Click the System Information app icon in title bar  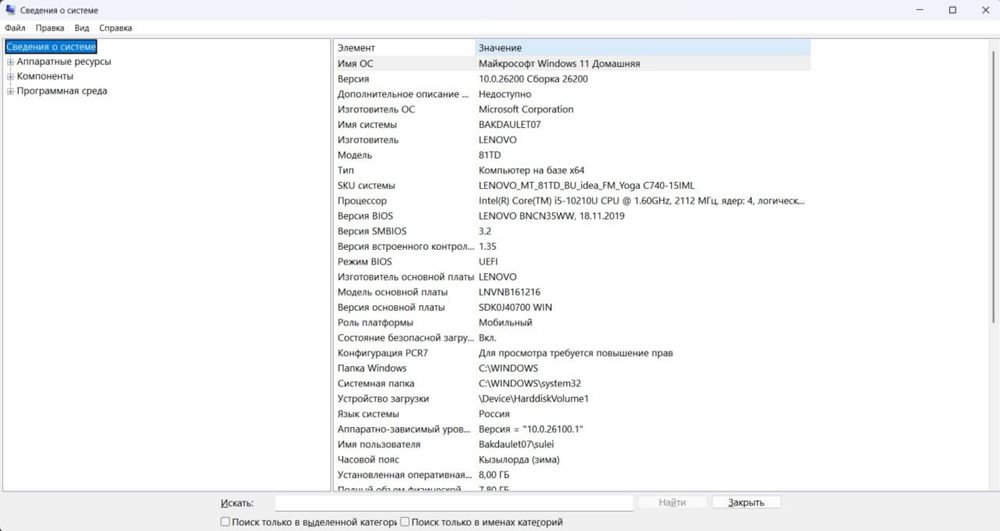pos(10,10)
